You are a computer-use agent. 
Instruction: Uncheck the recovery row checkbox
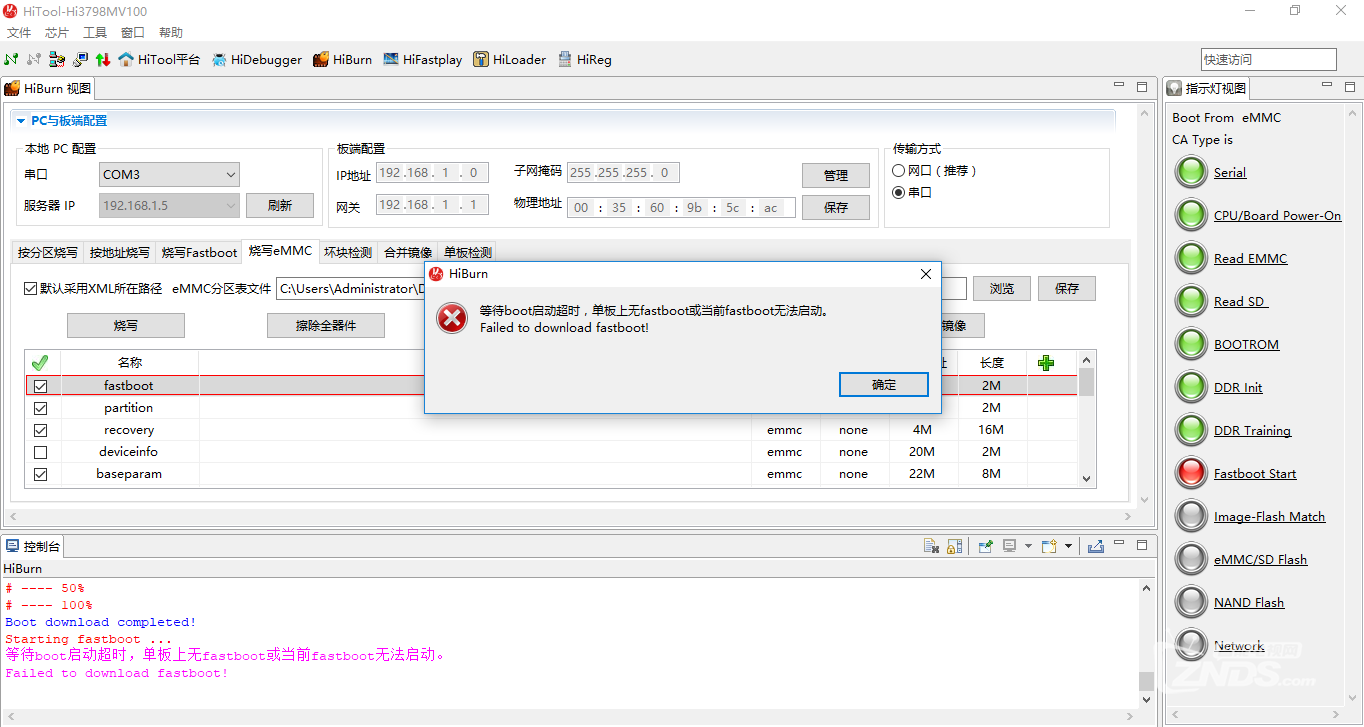pos(41,430)
